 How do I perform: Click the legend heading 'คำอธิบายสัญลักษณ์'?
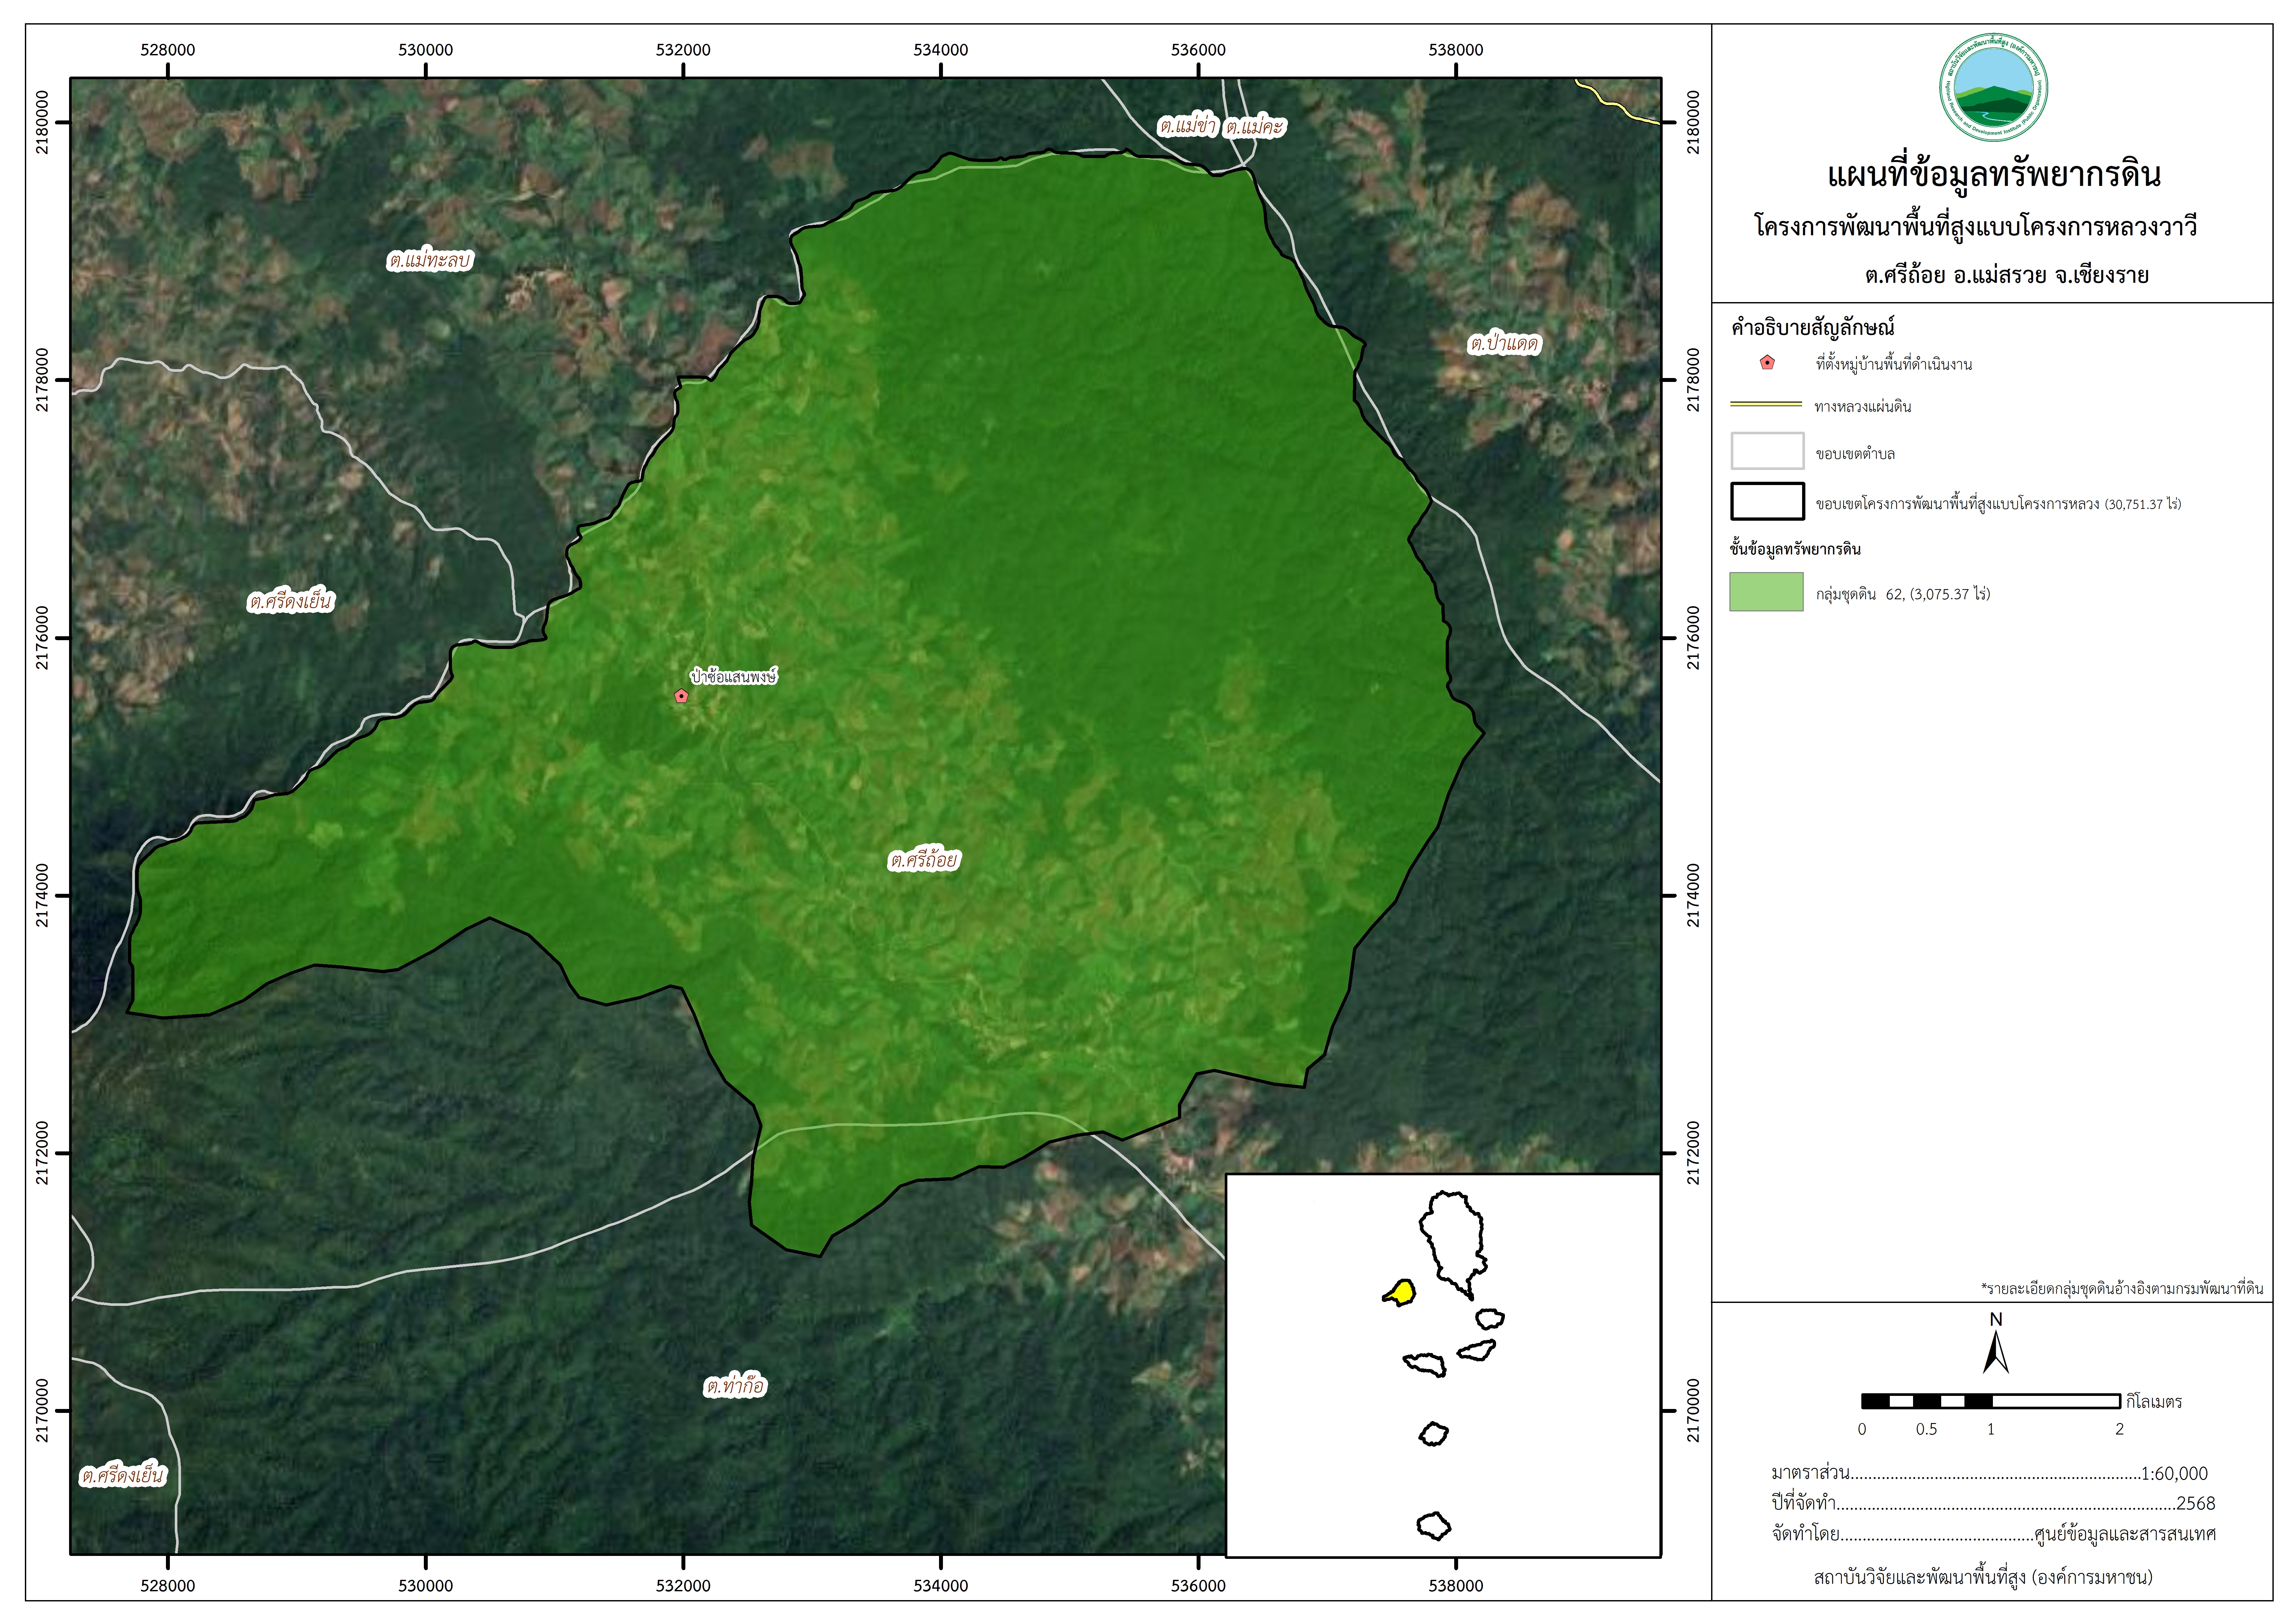[1813, 327]
